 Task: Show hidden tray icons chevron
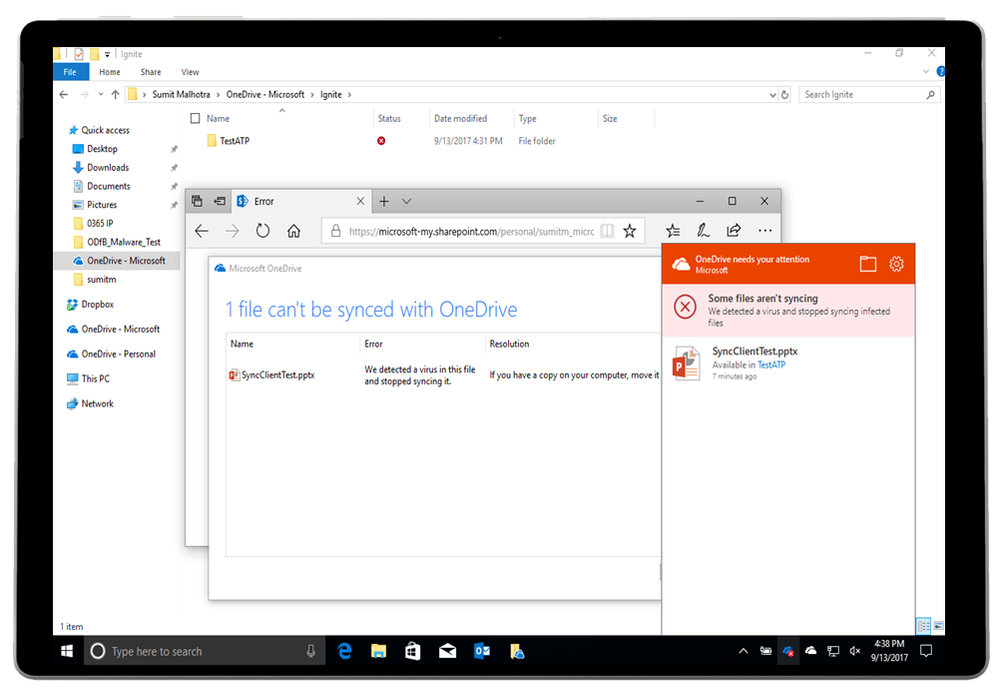pos(743,651)
